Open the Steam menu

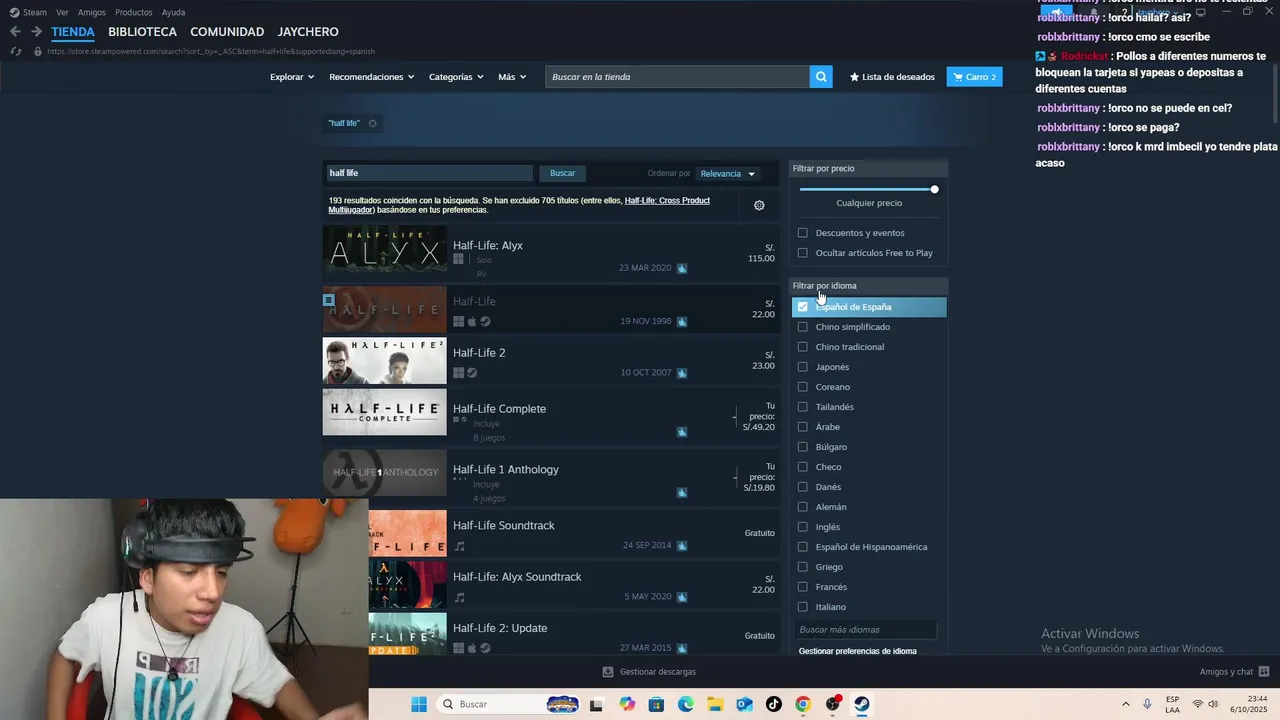pyautogui.click(x=28, y=12)
